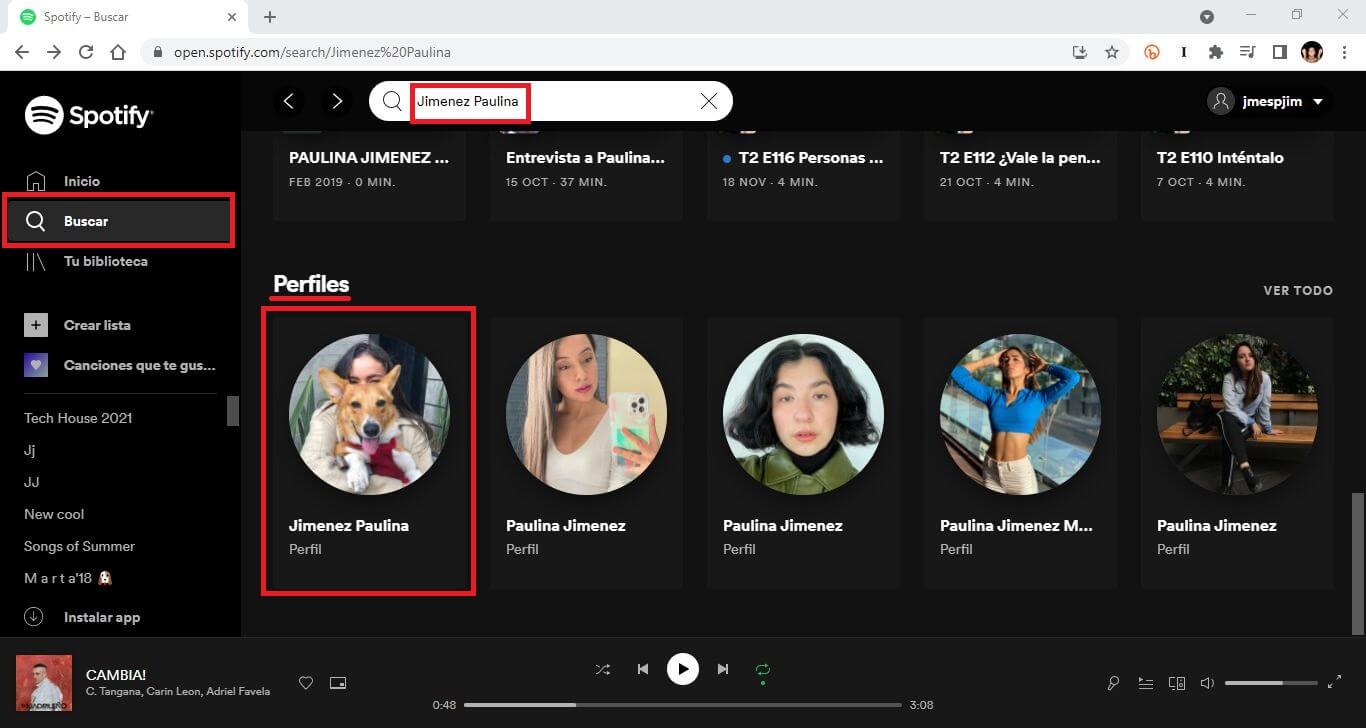Viewport: 1366px width, 728px height.
Task: Click the browser back button
Action: point(22,52)
